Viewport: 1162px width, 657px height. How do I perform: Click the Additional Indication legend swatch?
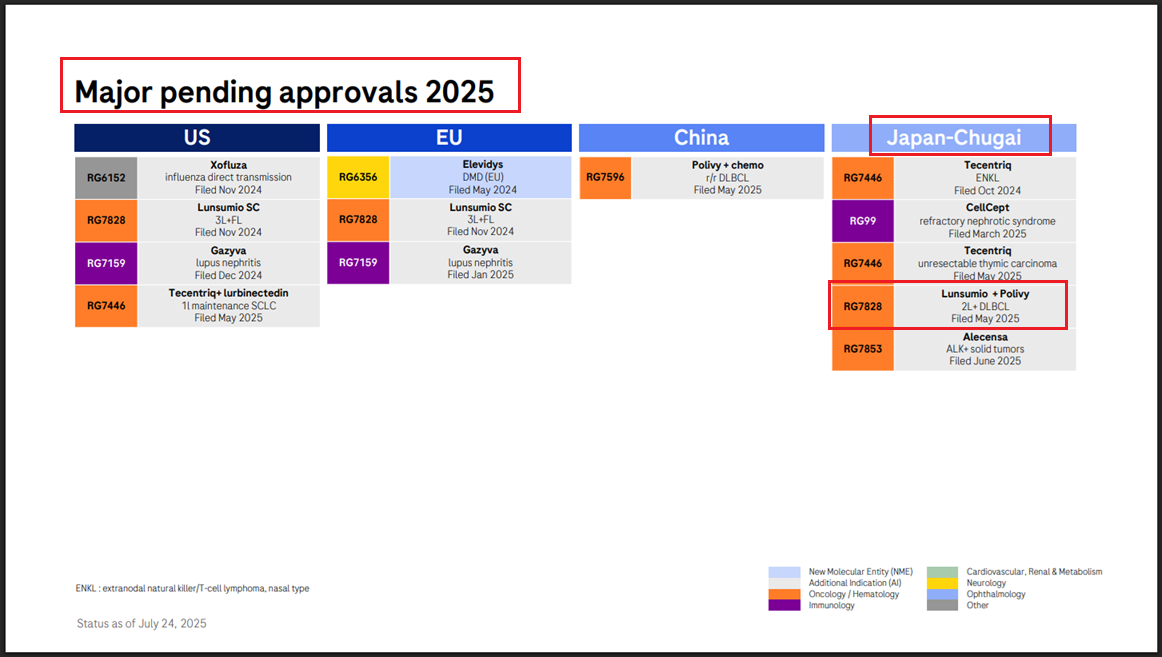tap(784, 583)
